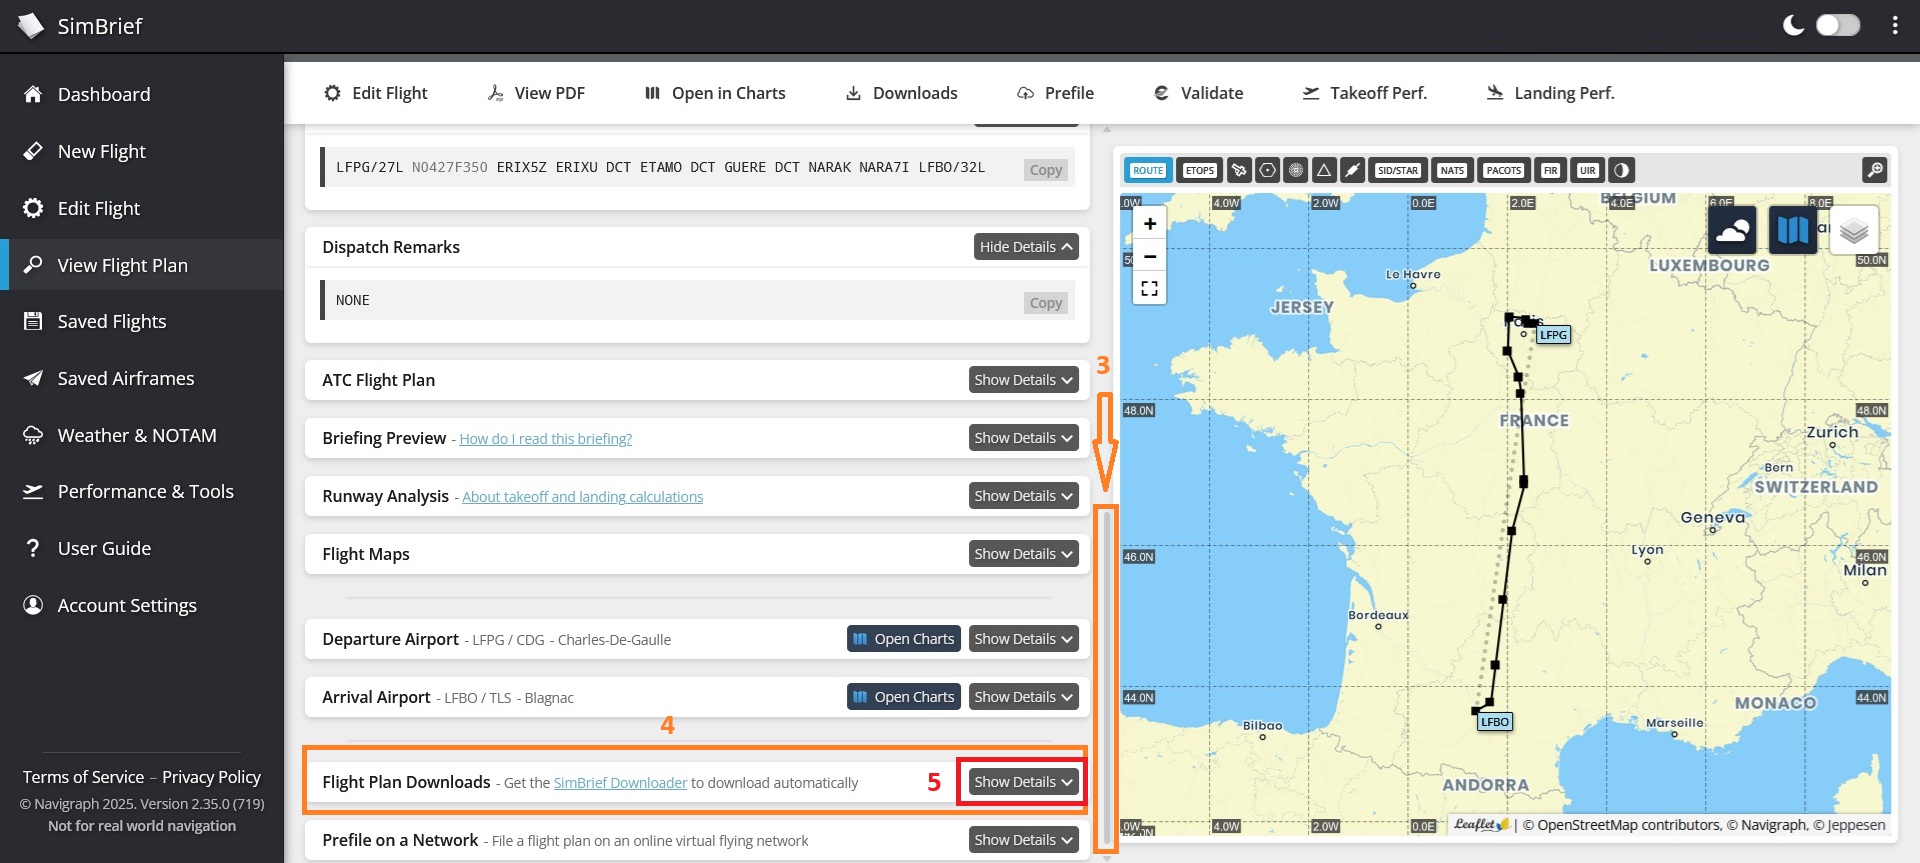
Task: Open 'How do I read this briefing?' link
Action: [545, 439]
